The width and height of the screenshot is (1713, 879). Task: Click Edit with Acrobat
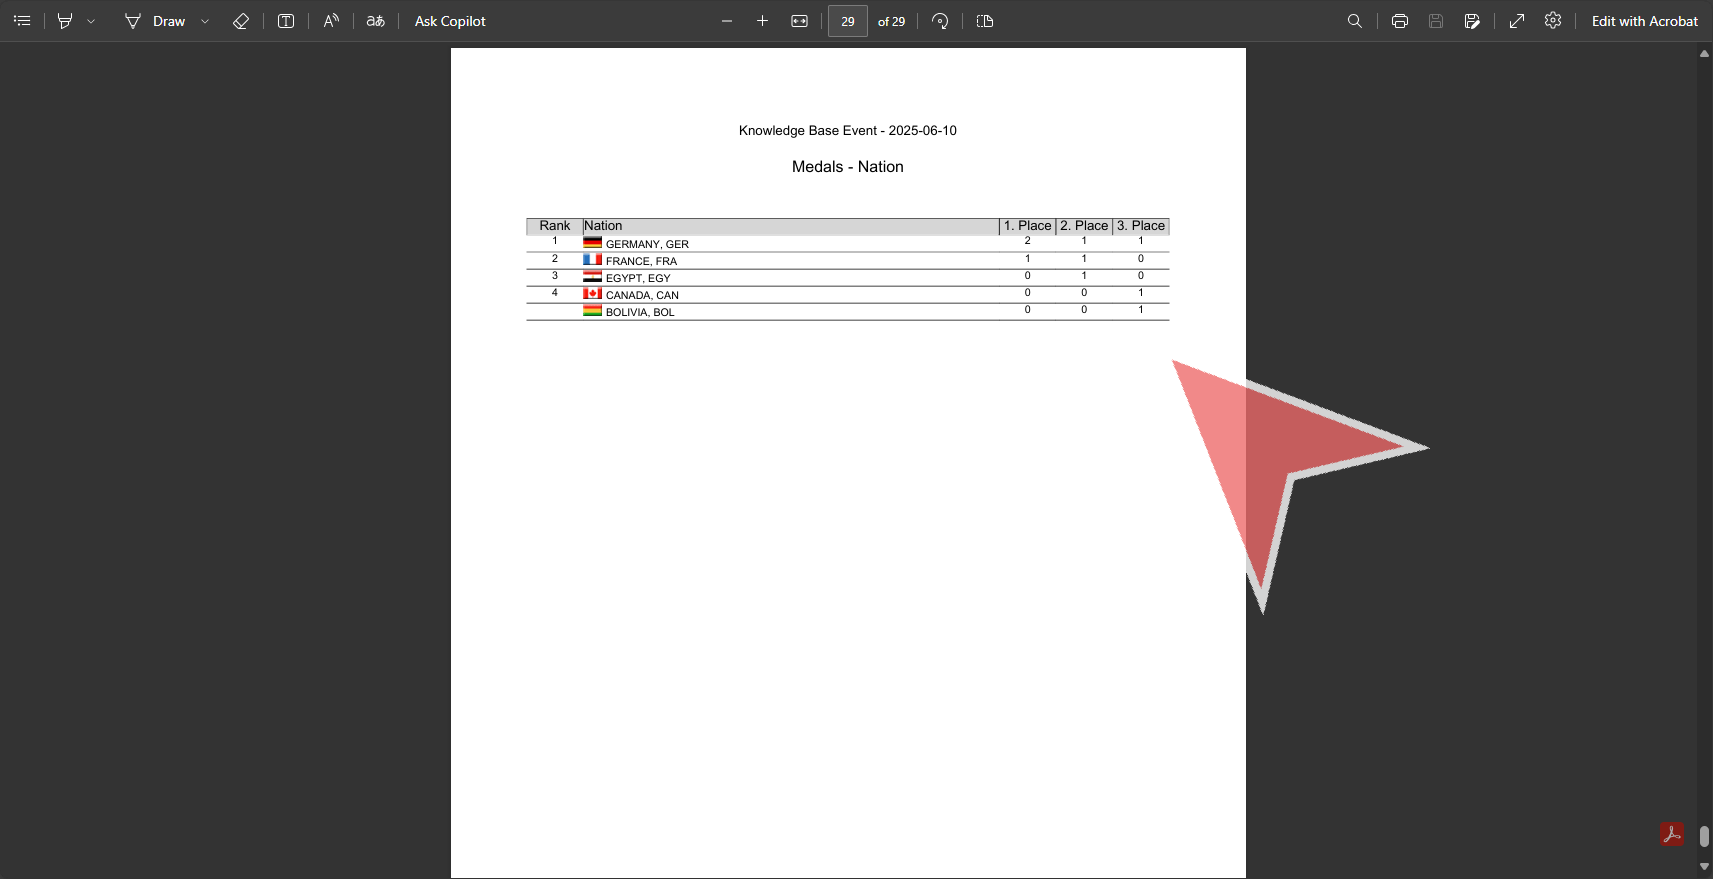[1644, 21]
